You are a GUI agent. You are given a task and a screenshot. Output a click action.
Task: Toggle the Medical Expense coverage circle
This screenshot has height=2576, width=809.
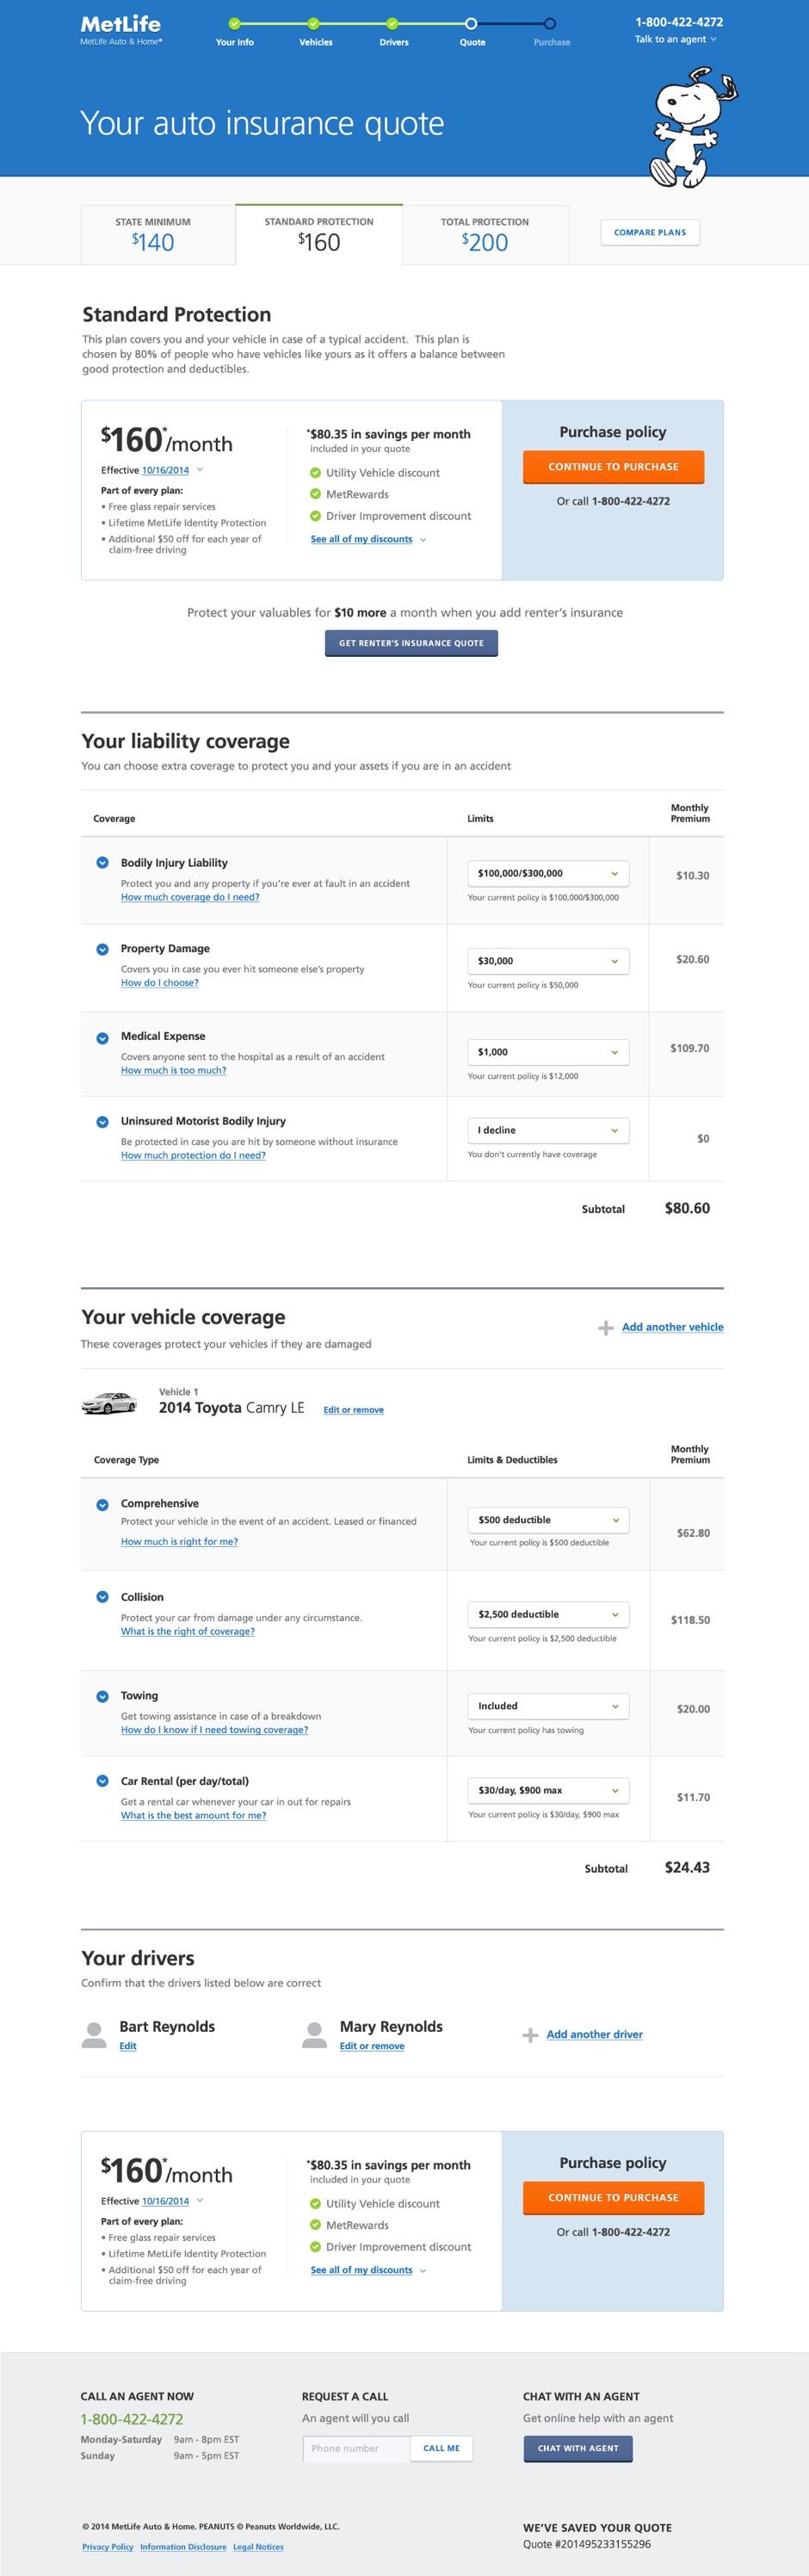(102, 1038)
